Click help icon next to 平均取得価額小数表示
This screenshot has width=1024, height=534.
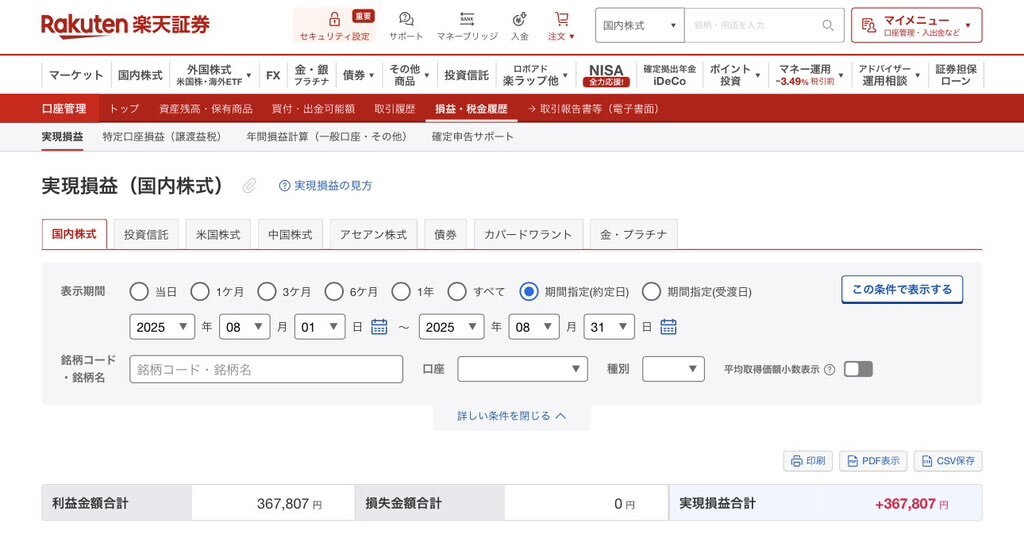829,369
